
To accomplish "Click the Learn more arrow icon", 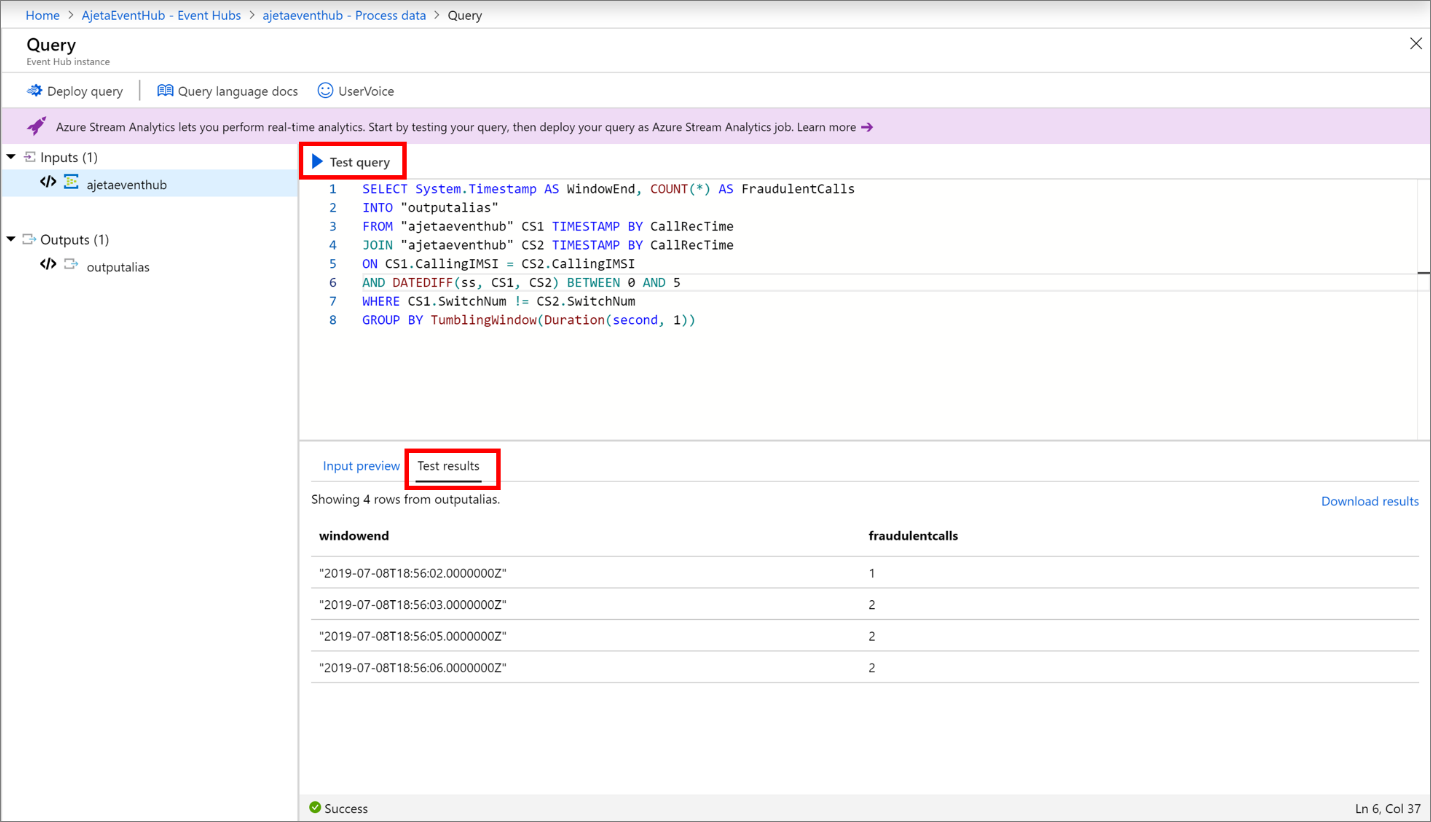I will (x=867, y=127).
